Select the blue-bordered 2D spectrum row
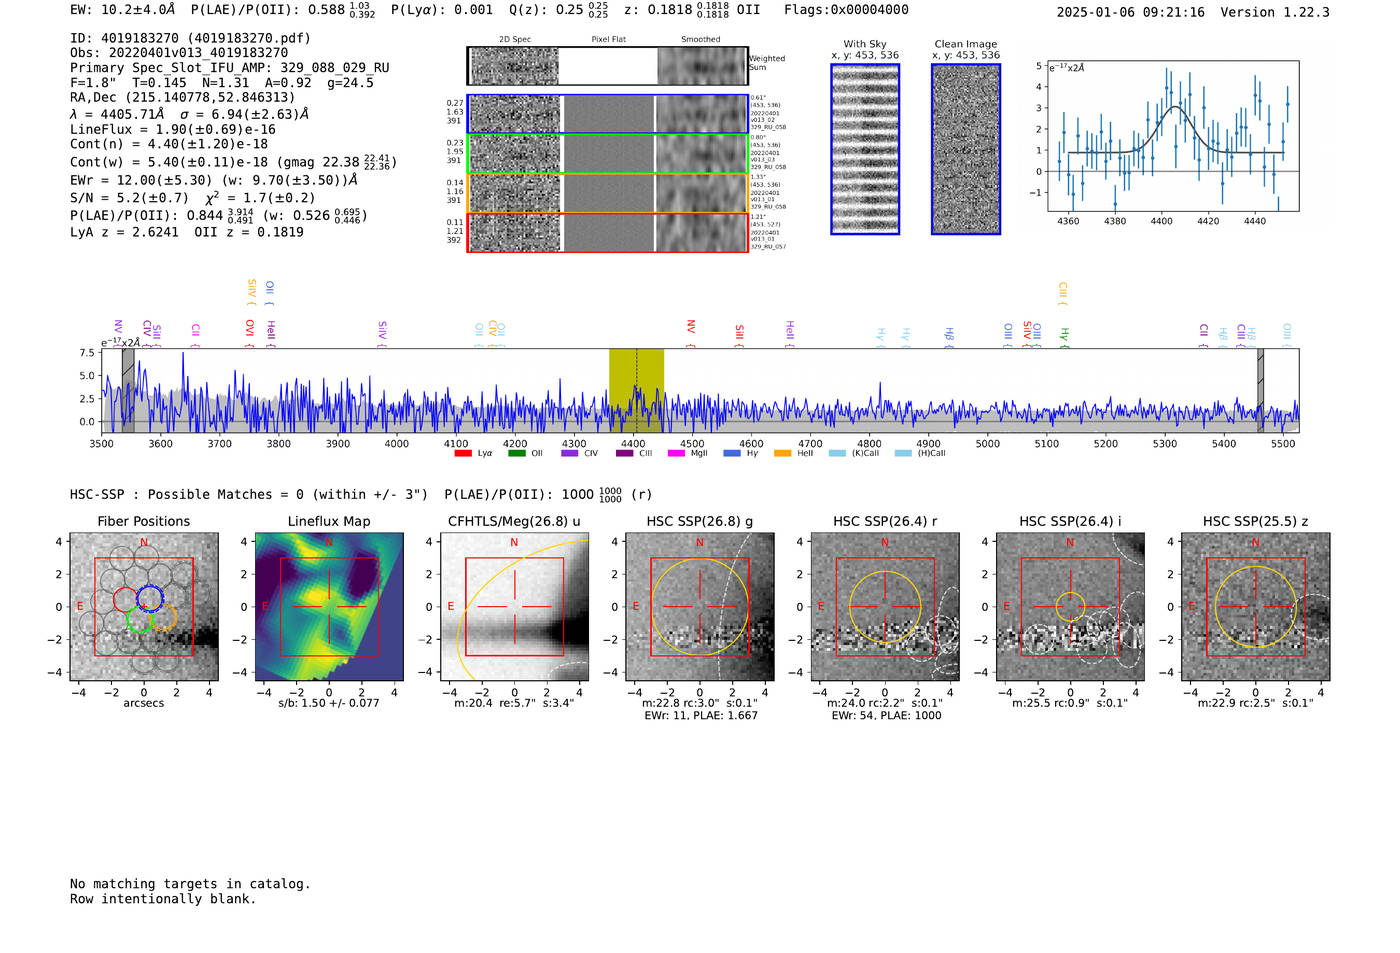 click(x=608, y=114)
